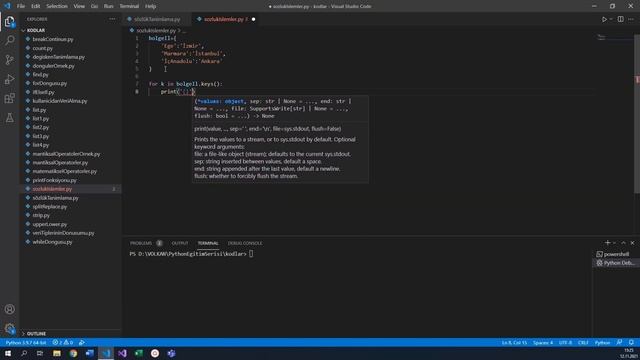Open the Source Control view
The height and width of the screenshot is (360, 640).
pos(9,60)
